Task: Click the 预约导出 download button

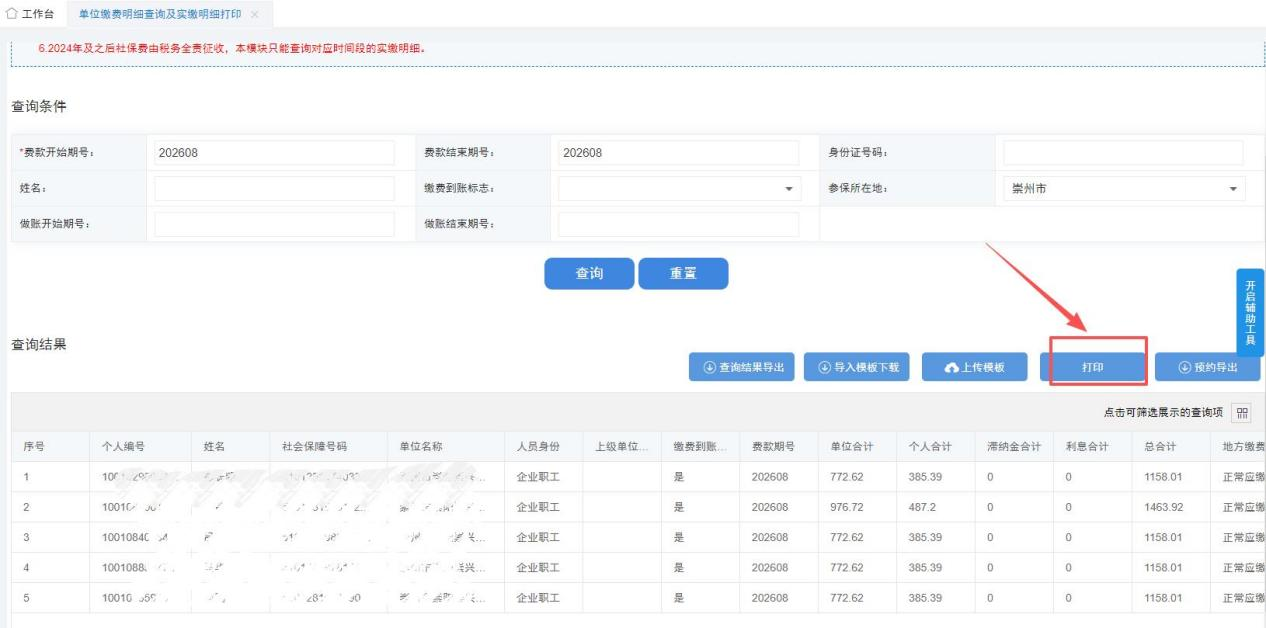Action: click(x=1207, y=368)
